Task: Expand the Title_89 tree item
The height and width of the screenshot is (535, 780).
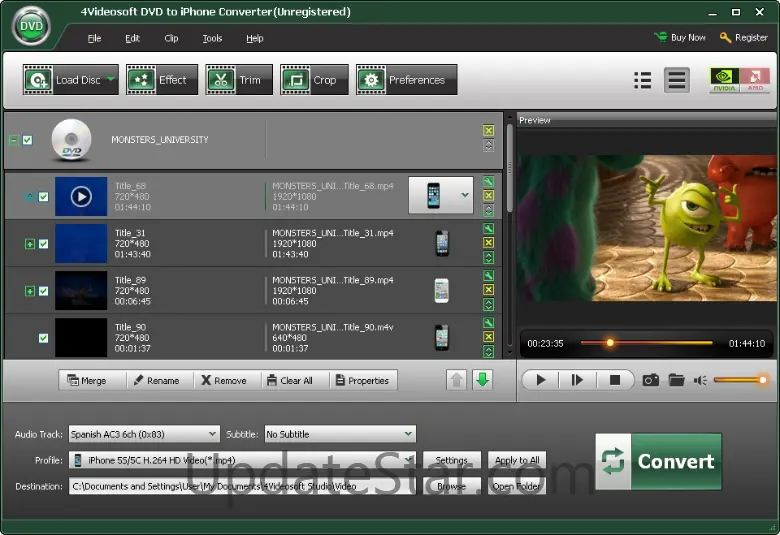Action: [x=29, y=291]
